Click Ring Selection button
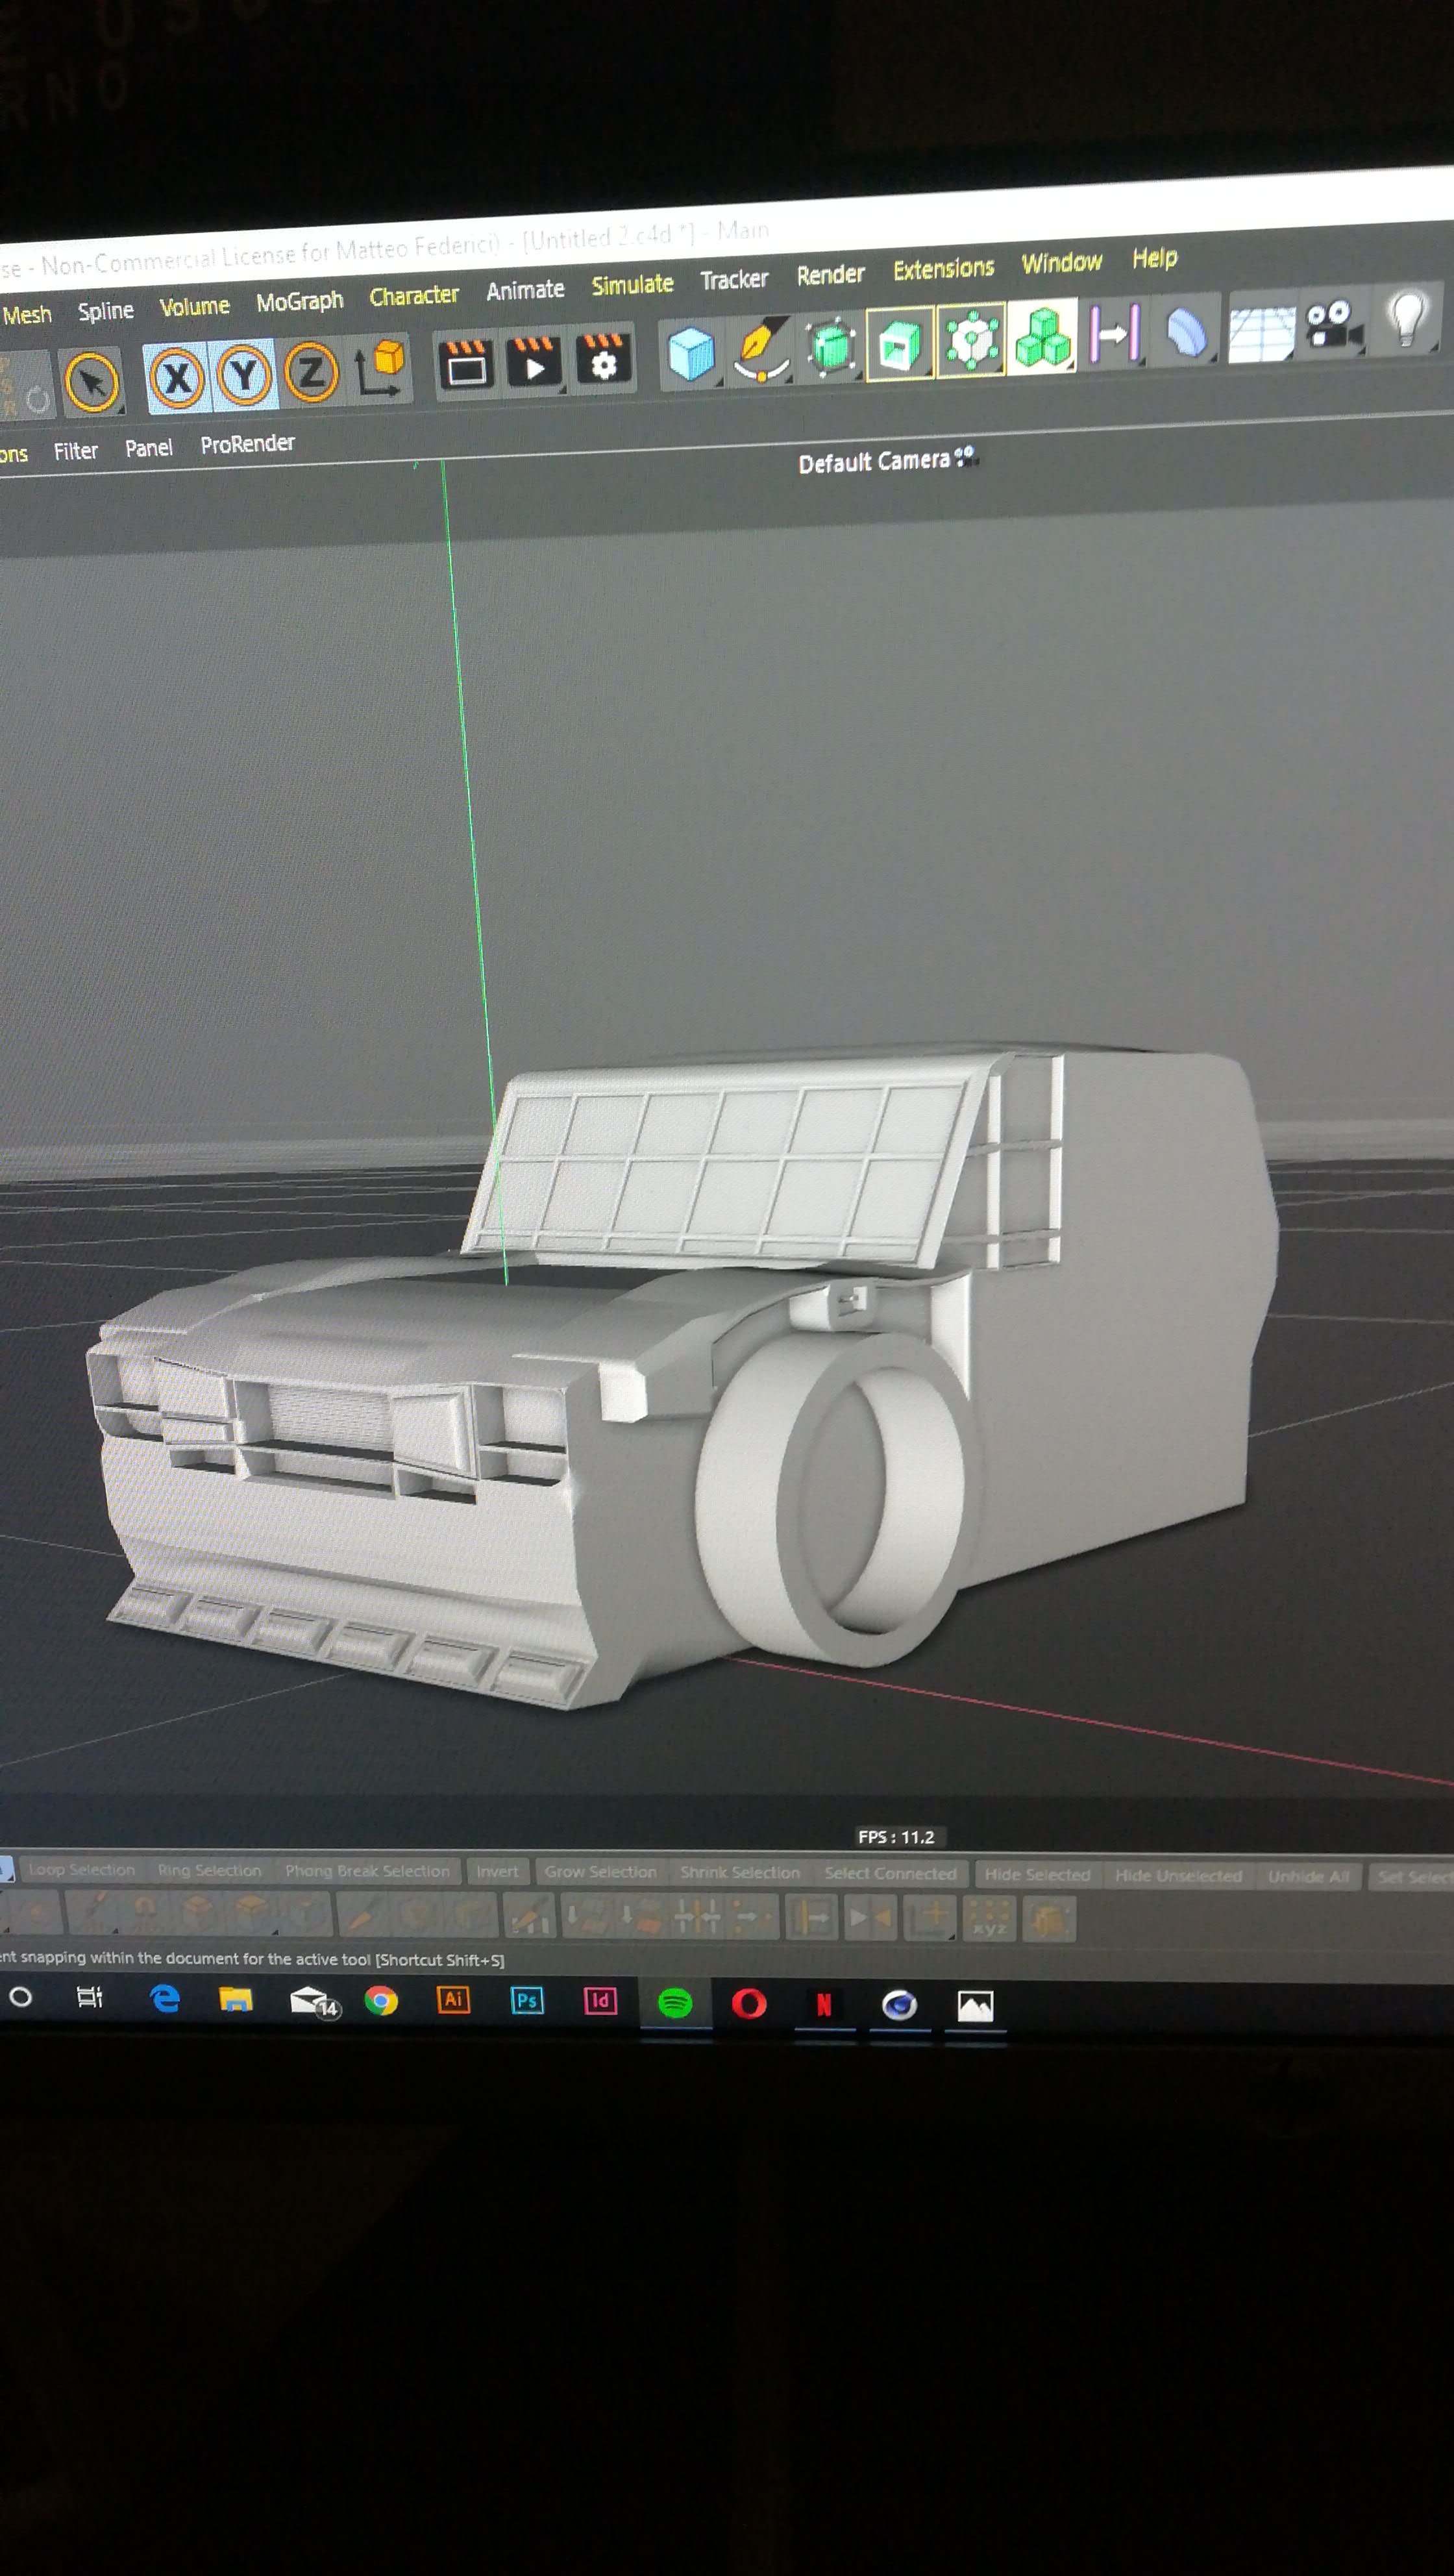The width and height of the screenshot is (1454, 2576). coord(209,1870)
